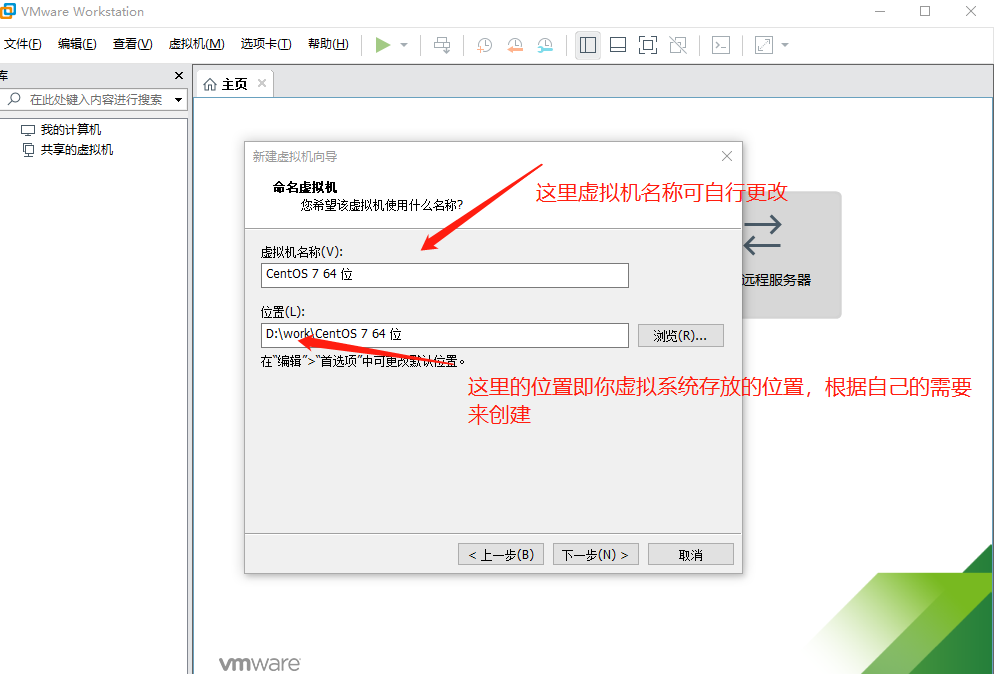Close the 新建虚拟机向导 dialog
994x674 pixels.
click(727, 156)
